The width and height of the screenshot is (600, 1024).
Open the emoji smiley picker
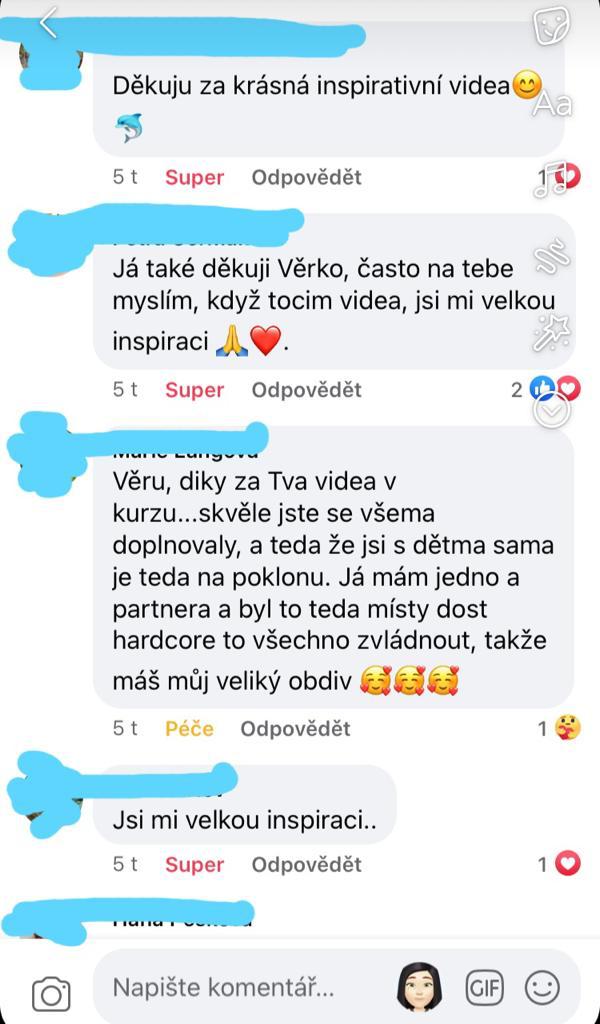(542, 987)
